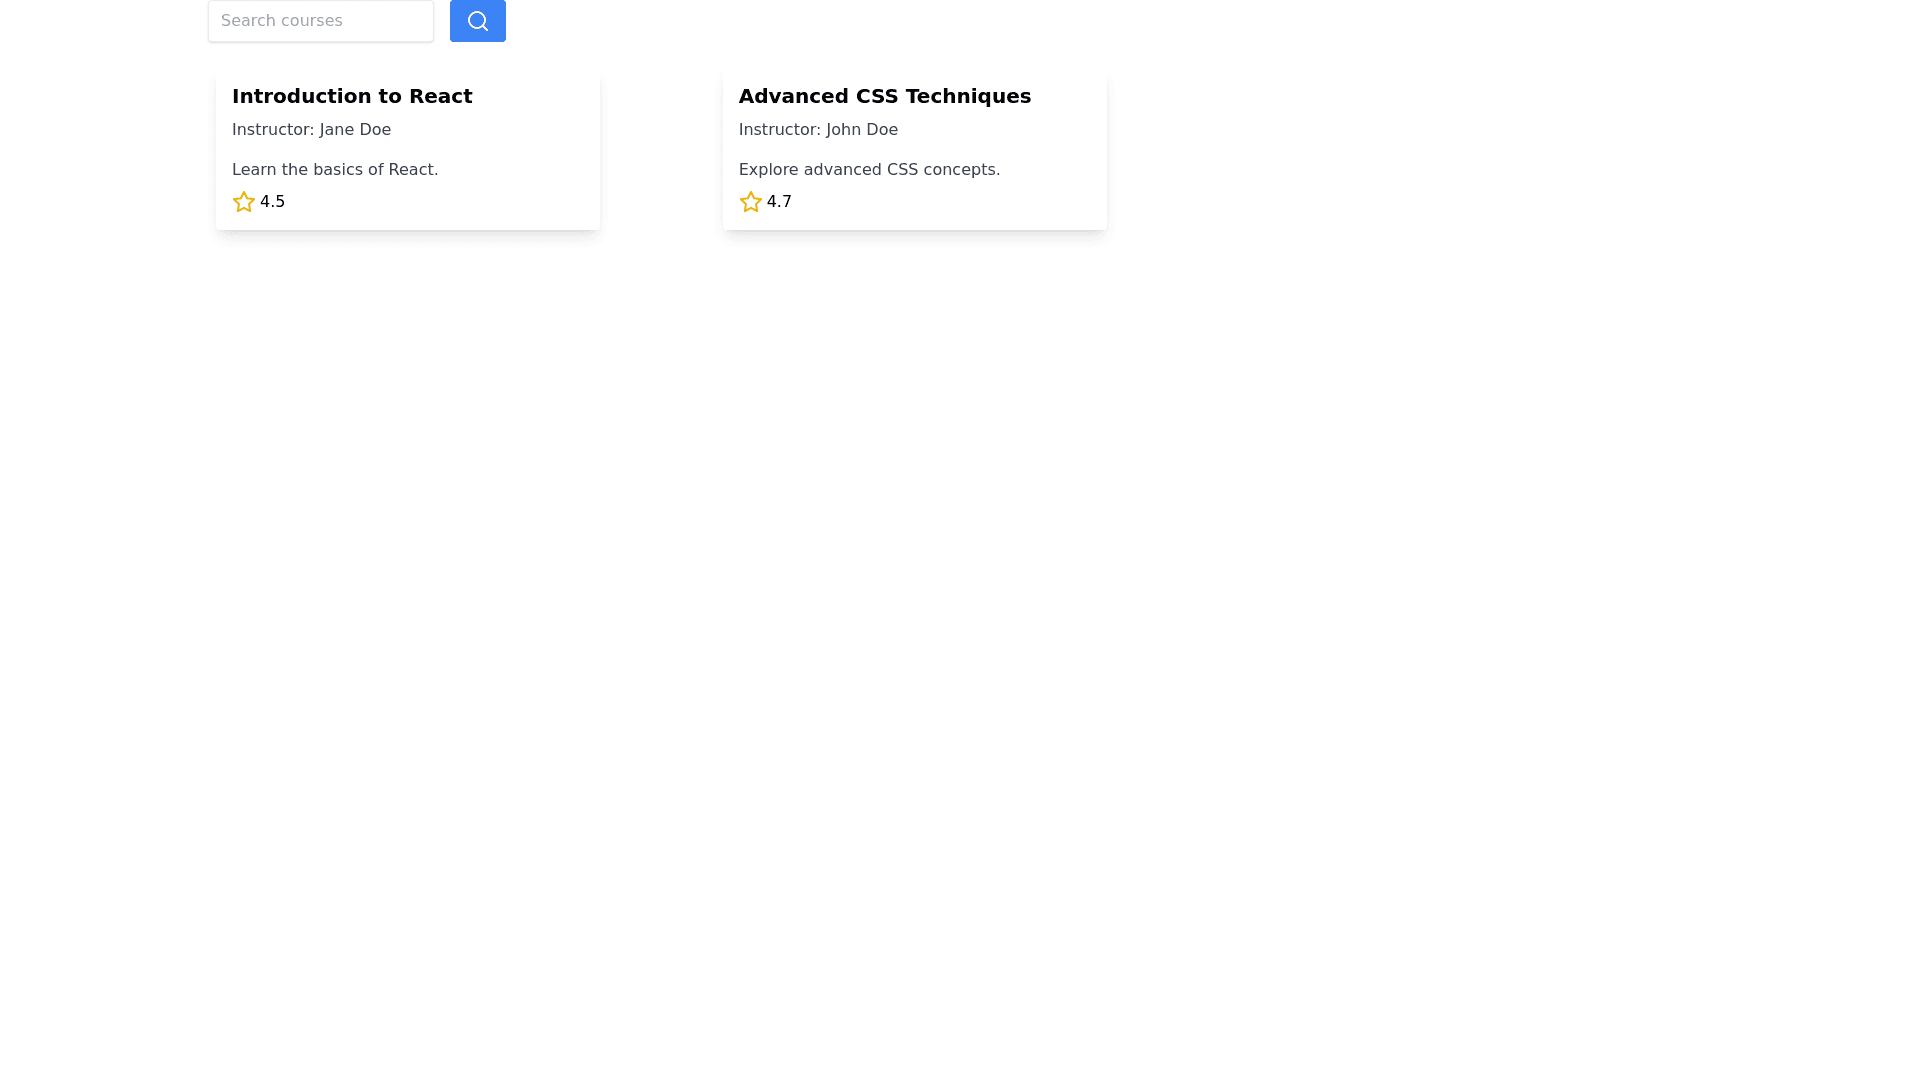Screen dimensions: 1920x1080
Task: Click the star icon next to 4.5
Action: pos(243,202)
